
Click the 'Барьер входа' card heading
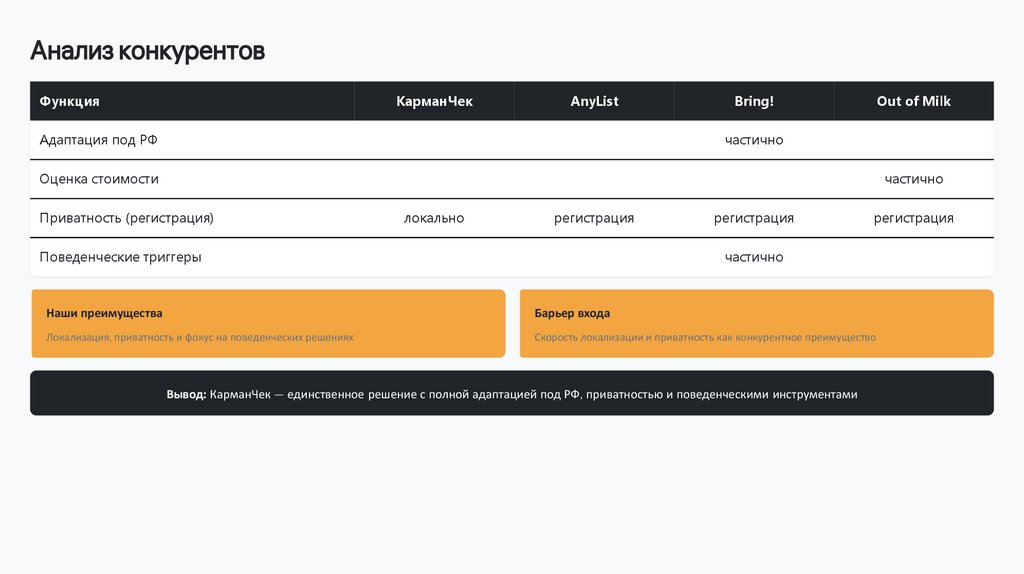(x=572, y=313)
